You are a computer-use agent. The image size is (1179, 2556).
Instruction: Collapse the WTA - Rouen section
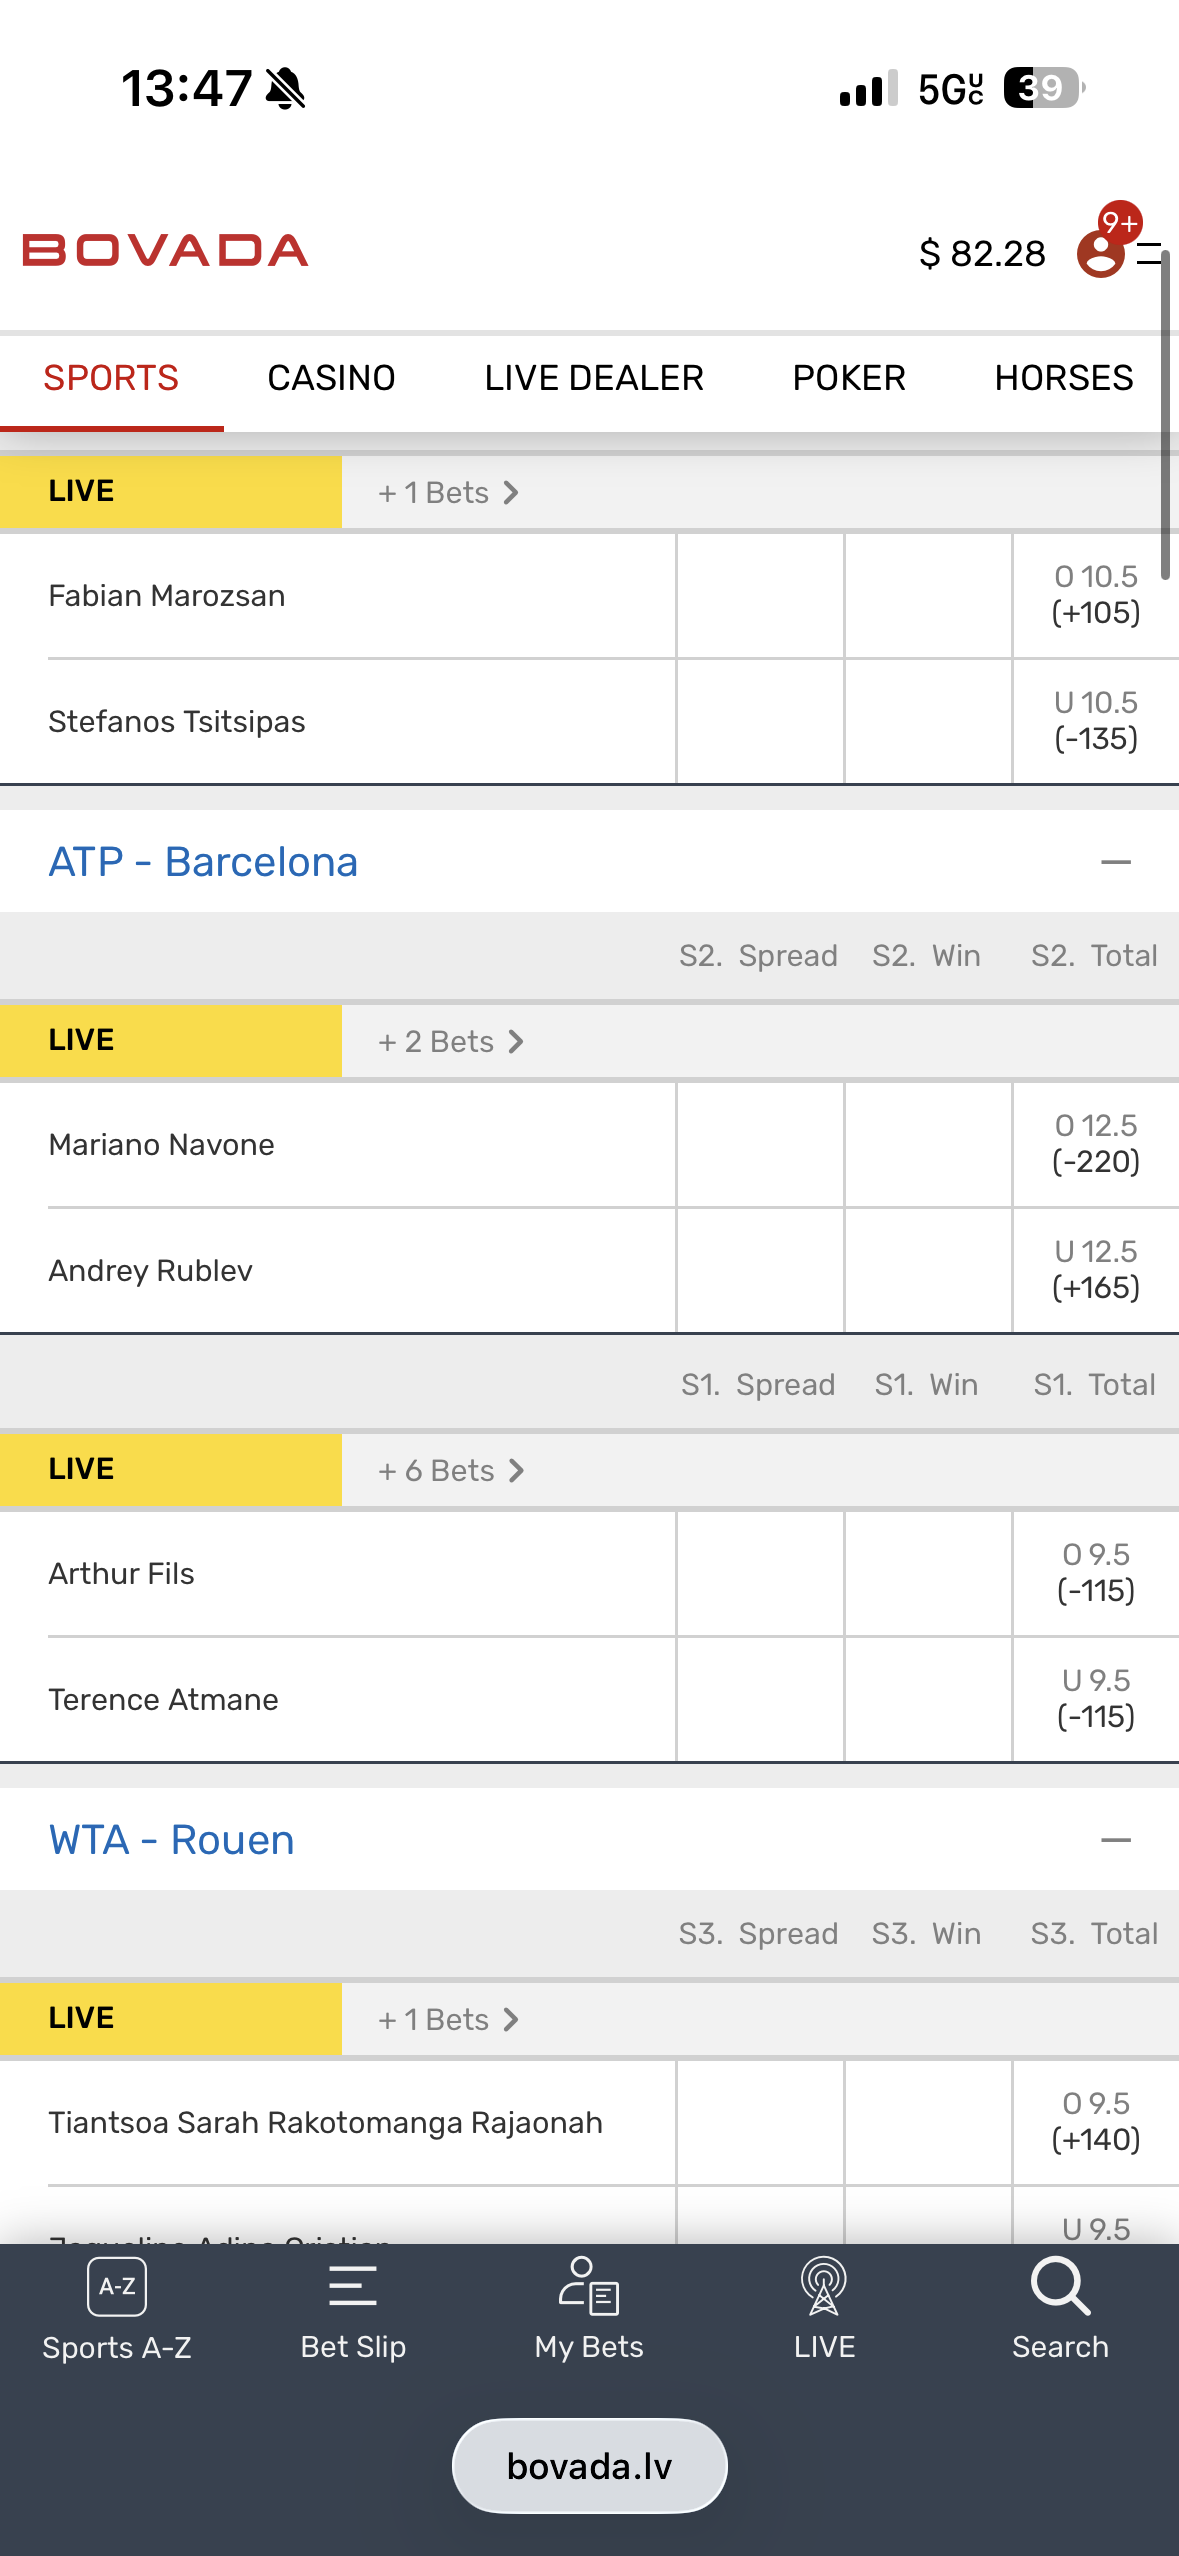[1116, 1840]
